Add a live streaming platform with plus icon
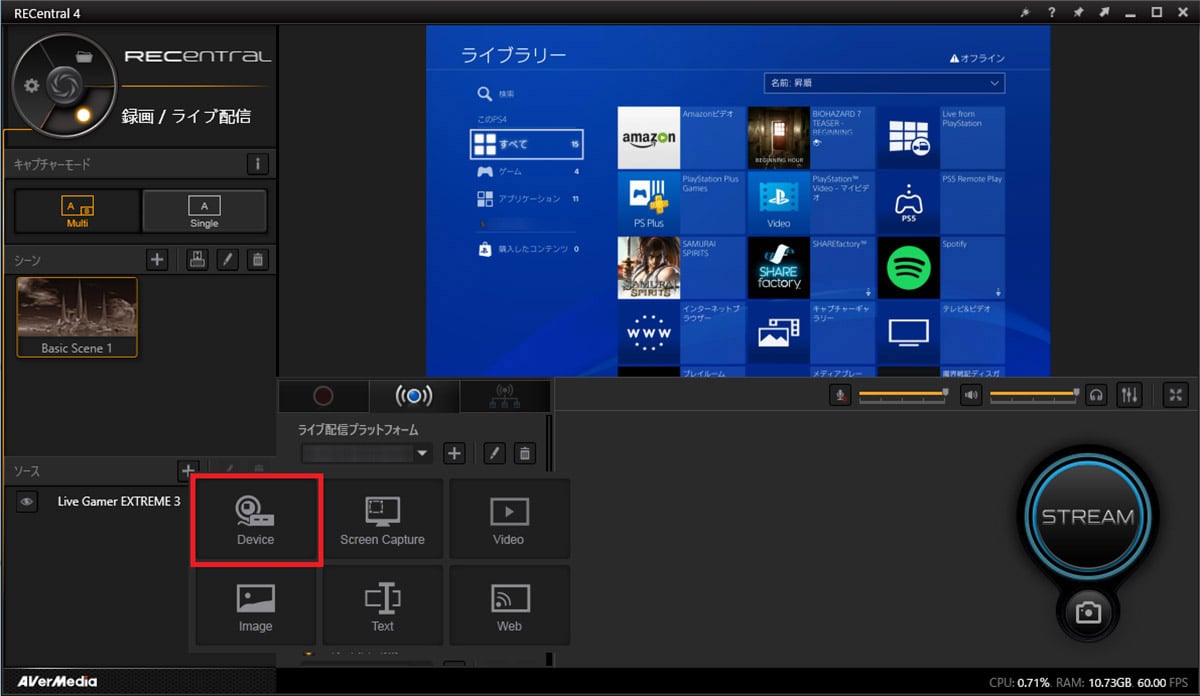1200x696 pixels. tap(455, 453)
